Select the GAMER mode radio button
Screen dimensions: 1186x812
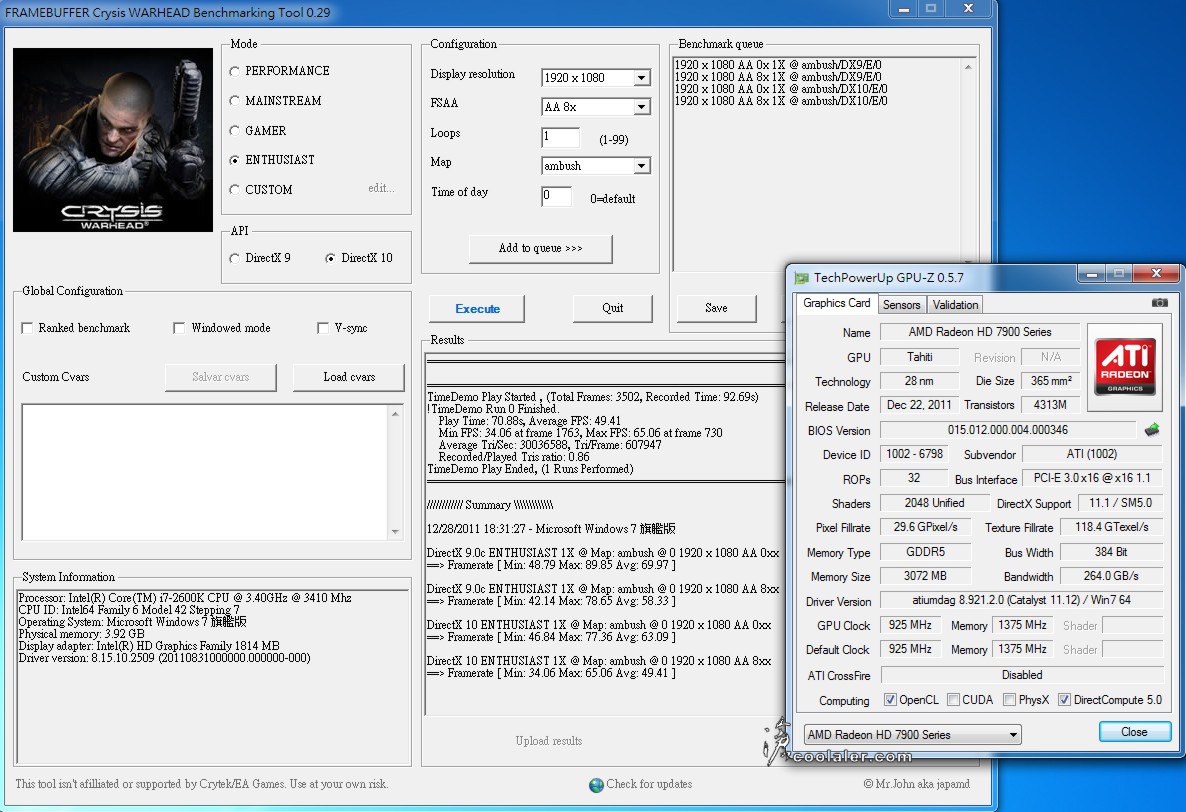(x=234, y=131)
